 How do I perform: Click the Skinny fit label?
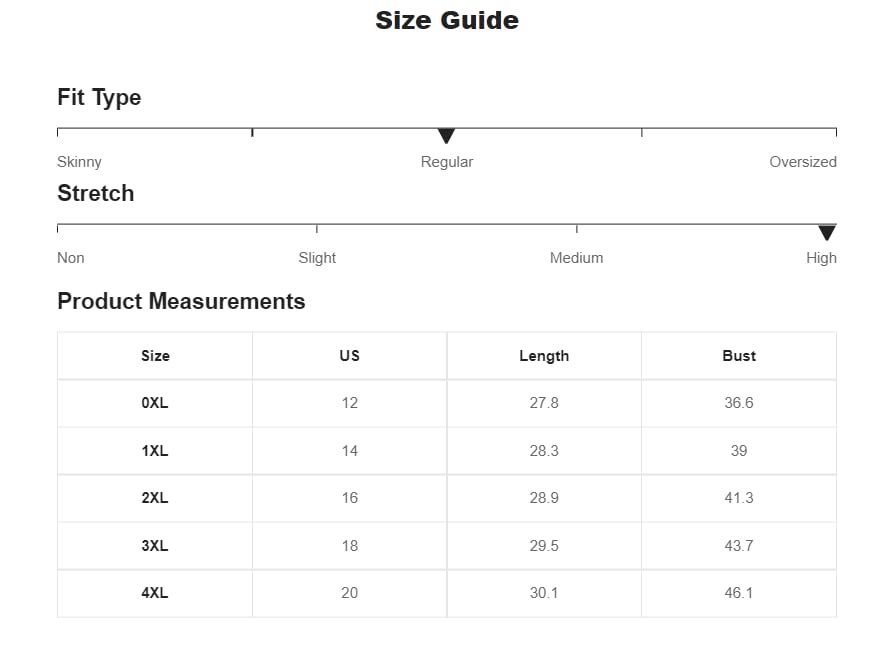[79, 162]
